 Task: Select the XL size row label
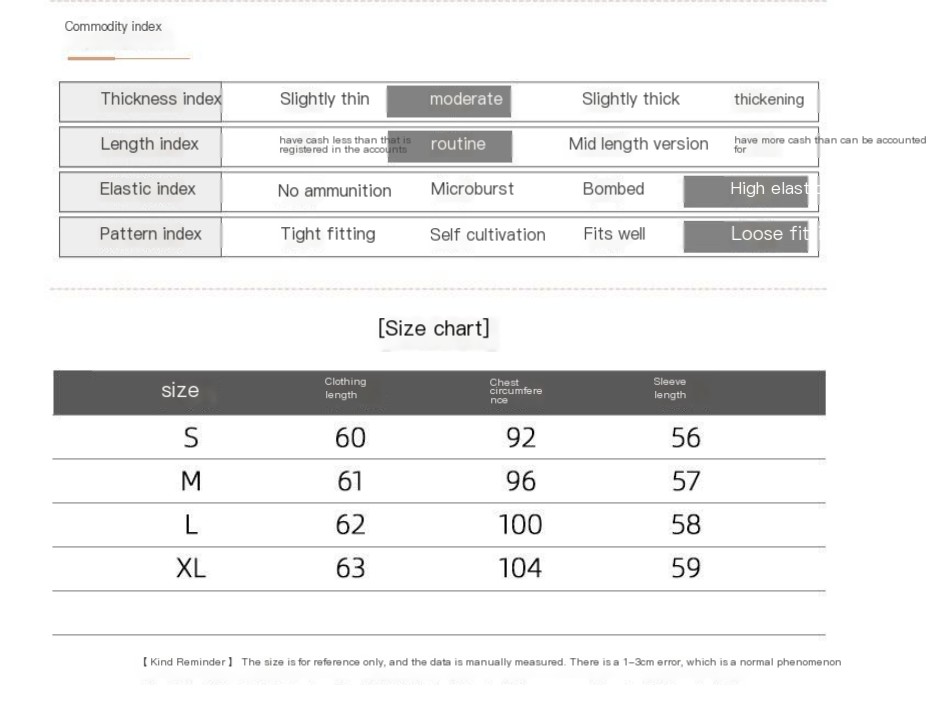[x=191, y=569]
